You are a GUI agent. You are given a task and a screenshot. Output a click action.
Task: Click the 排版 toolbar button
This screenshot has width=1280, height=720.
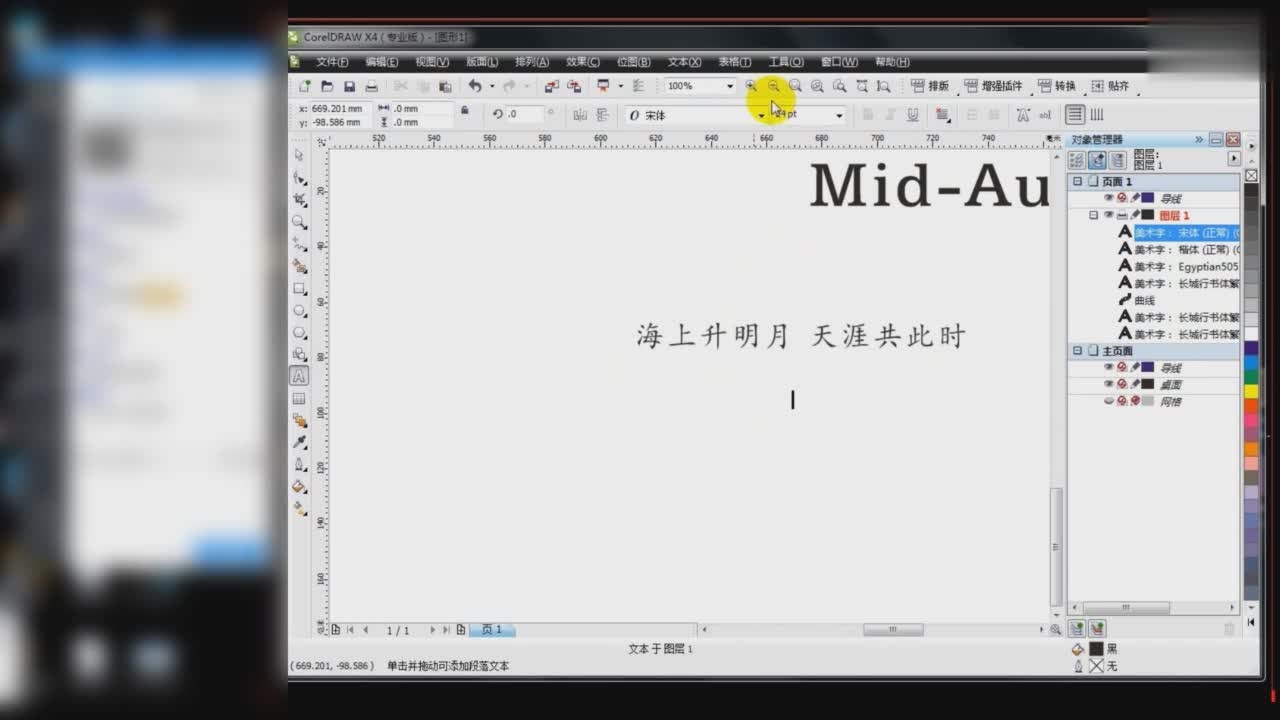930,87
